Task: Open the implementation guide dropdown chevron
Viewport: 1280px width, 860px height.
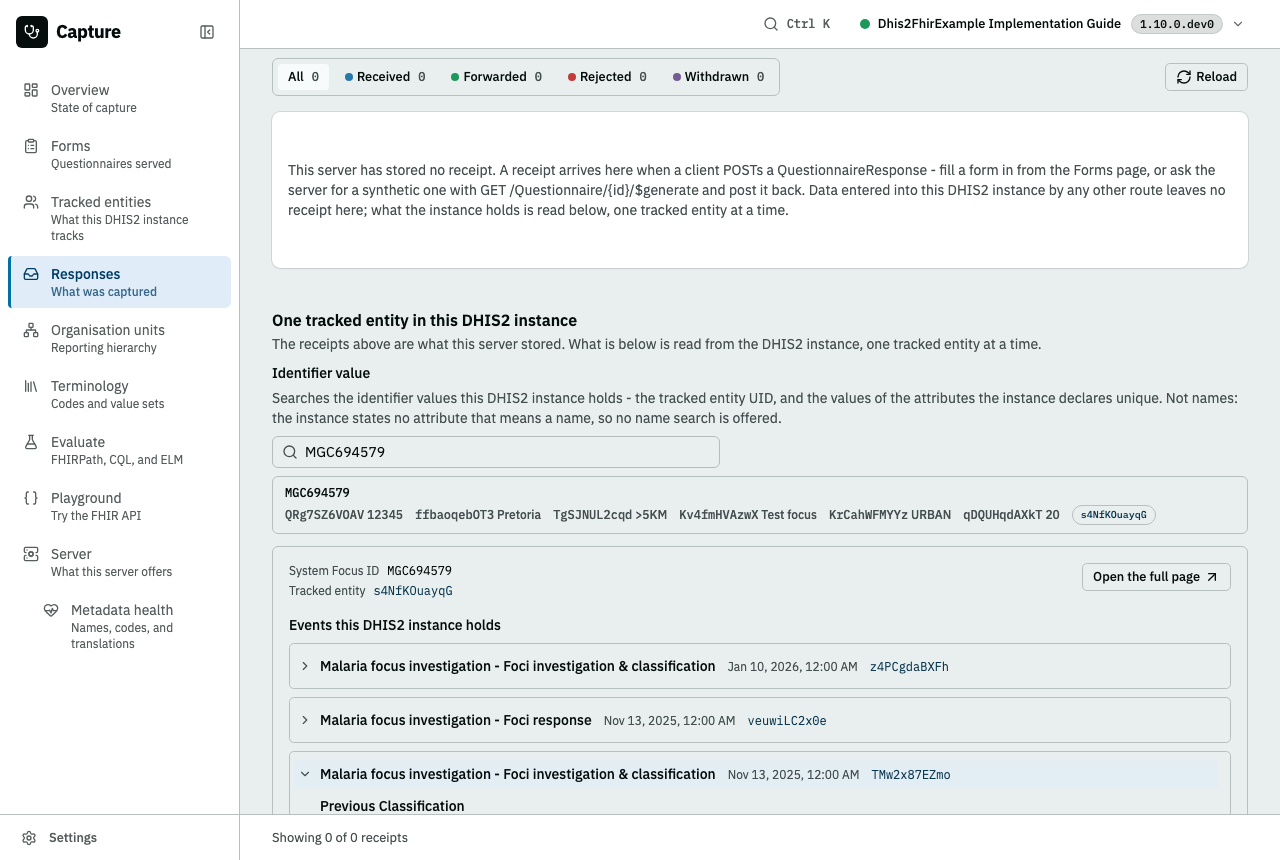Action: (1238, 24)
